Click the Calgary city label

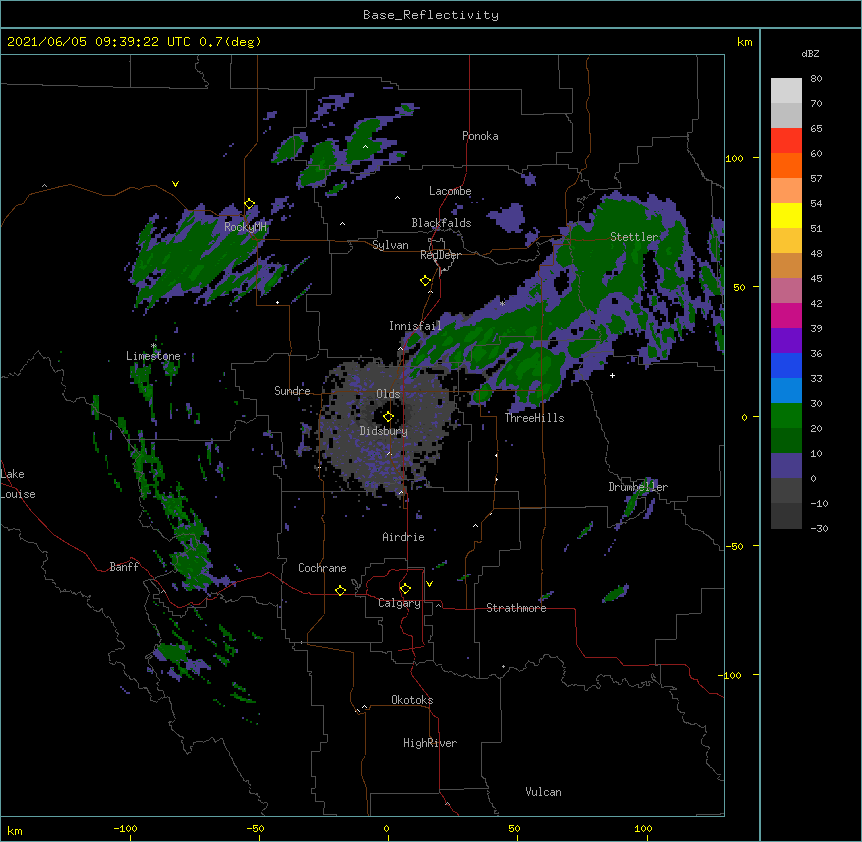tap(399, 603)
